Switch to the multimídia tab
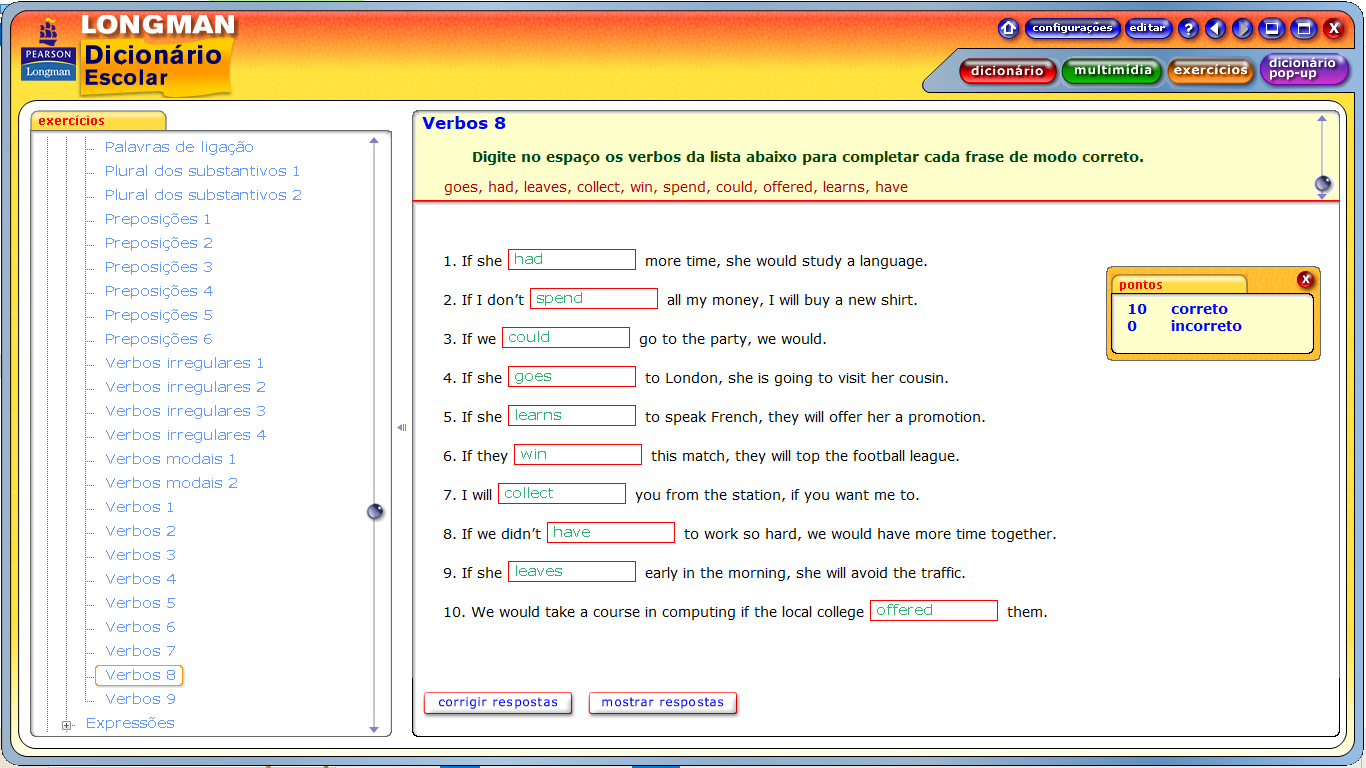The height and width of the screenshot is (768, 1366). [x=1112, y=71]
